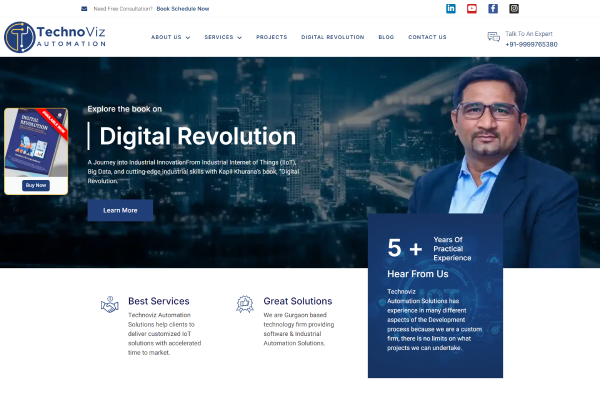Image resolution: width=600 pixels, height=400 pixels.
Task: Click the envelope mail icon
Action: coord(84,9)
